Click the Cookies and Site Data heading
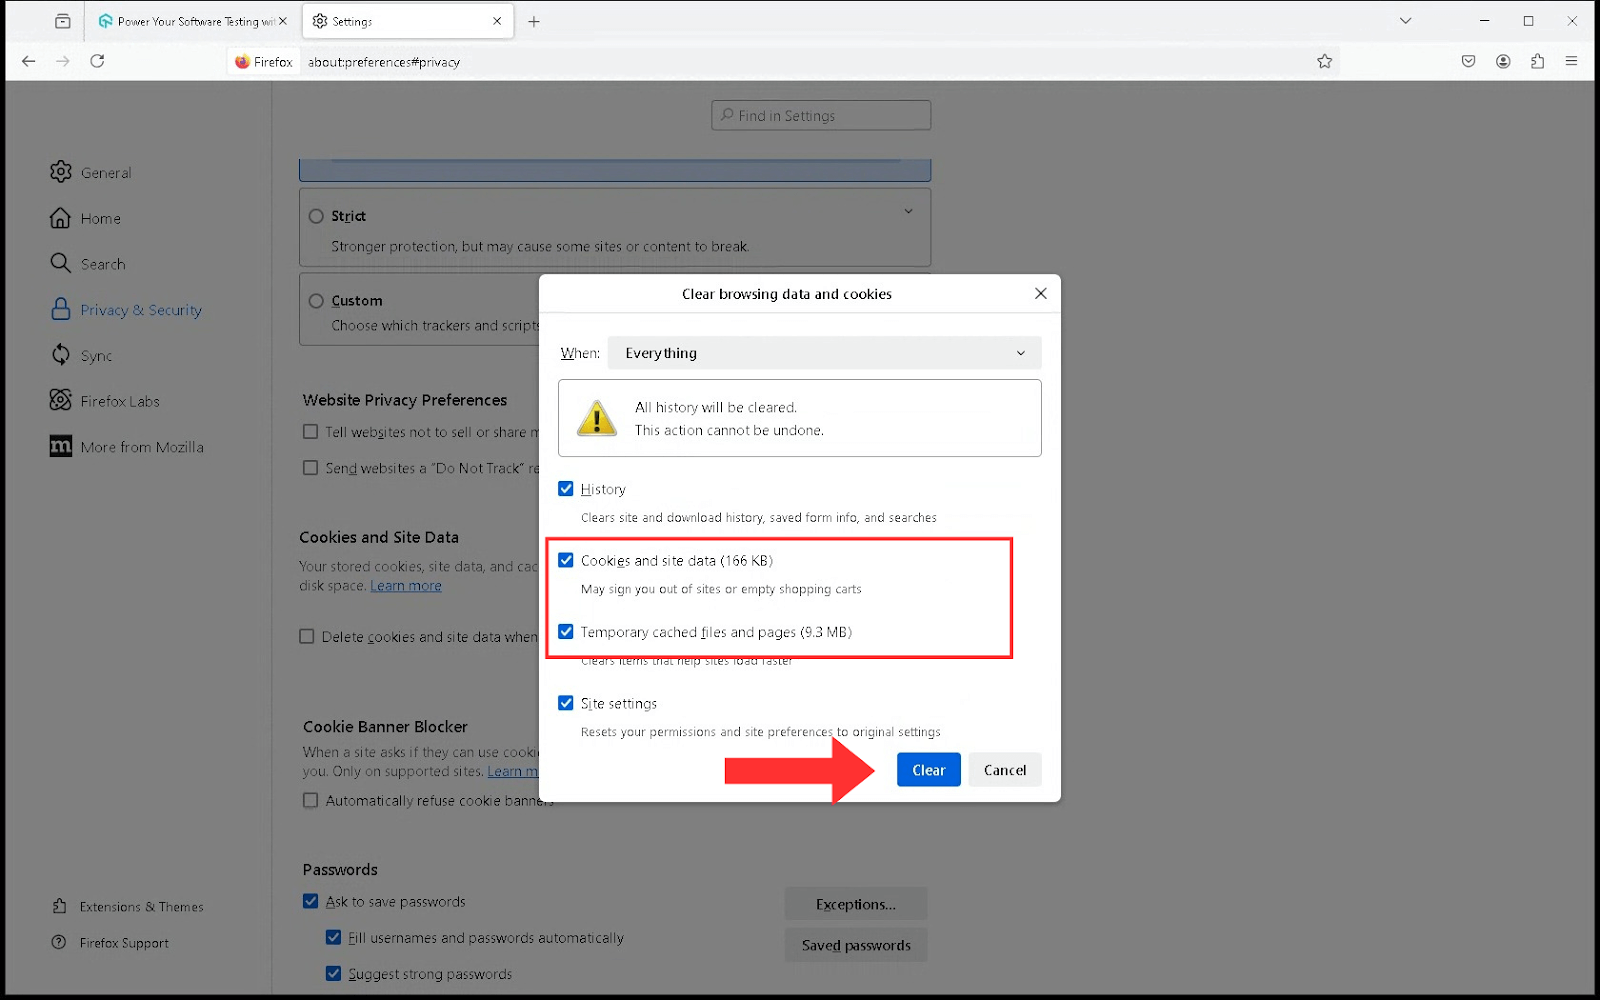The width and height of the screenshot is (1600, 1000). click(379, 537)
